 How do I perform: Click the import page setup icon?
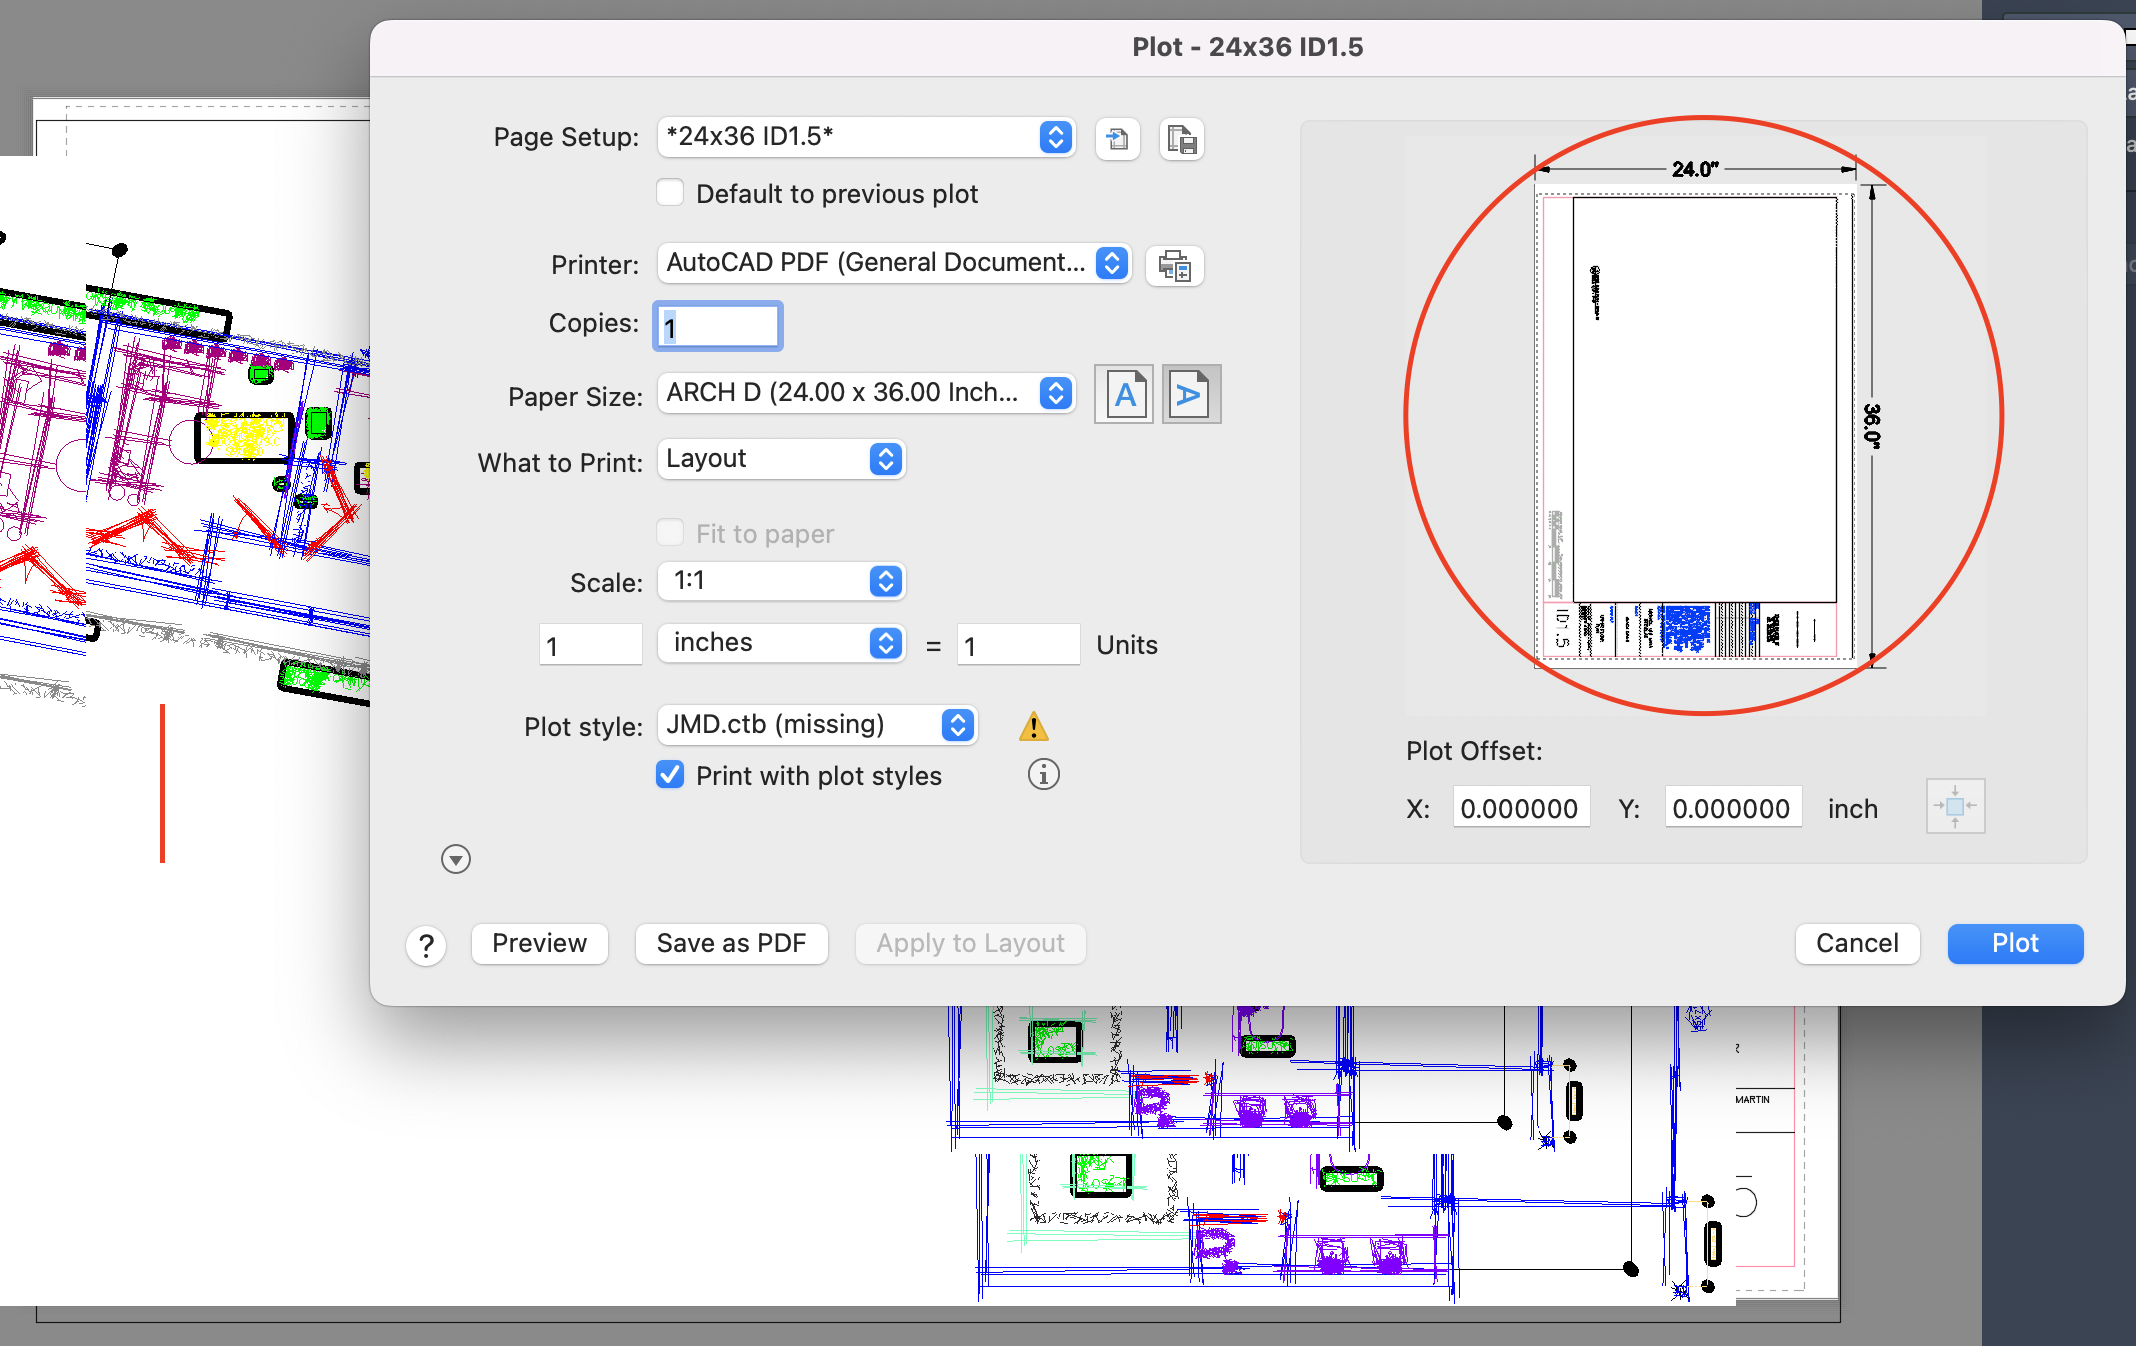1117,139
